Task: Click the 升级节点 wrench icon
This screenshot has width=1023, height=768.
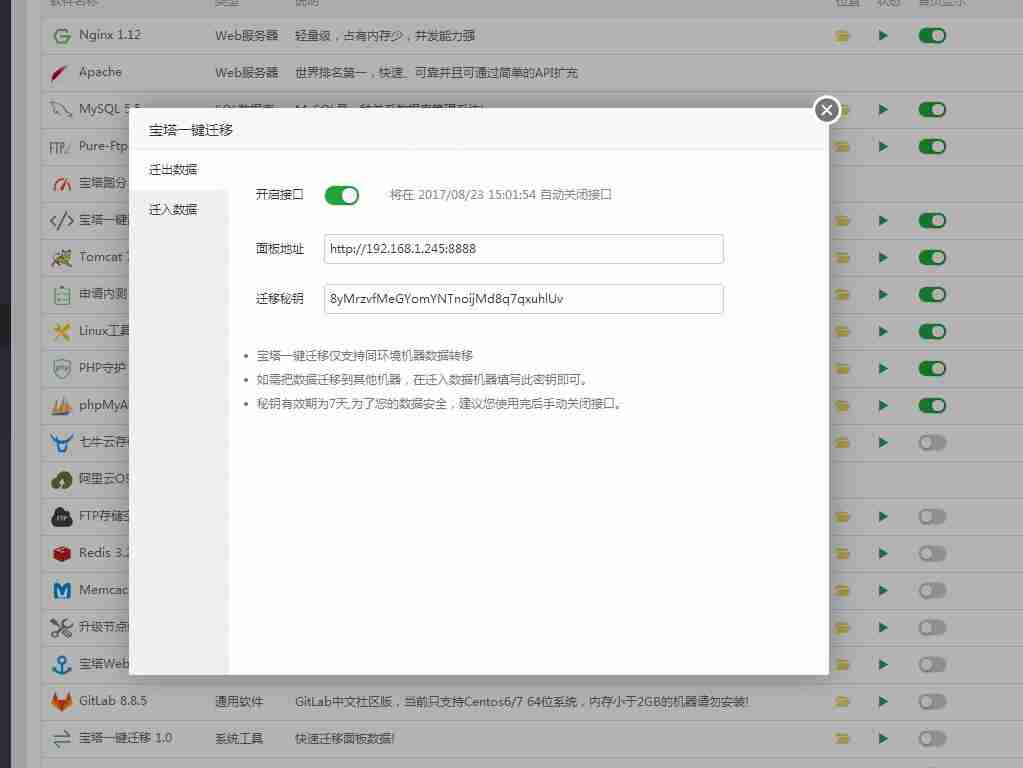Action: pyautogui.click(x=60, y=627)
